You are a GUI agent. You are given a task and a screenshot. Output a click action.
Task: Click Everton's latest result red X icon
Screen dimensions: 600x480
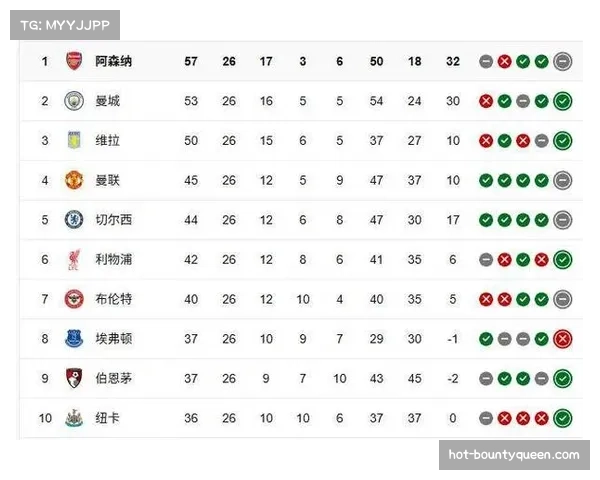click(563, 339)
